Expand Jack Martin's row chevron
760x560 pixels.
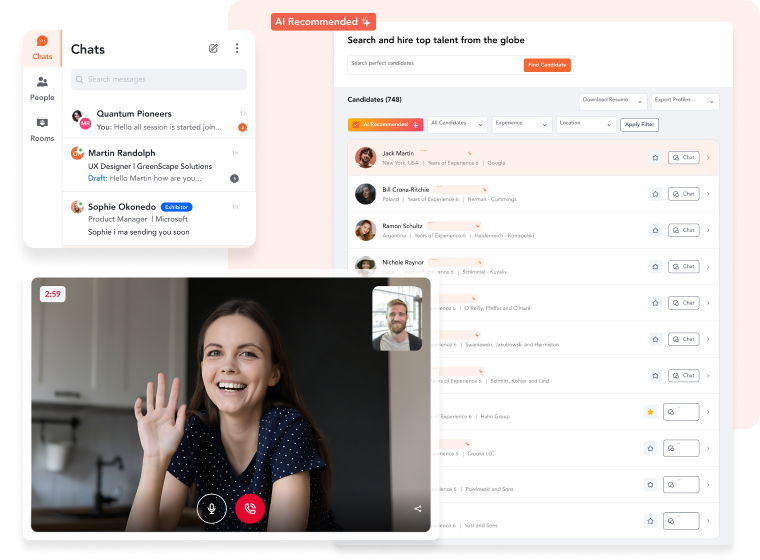[708, 158]
